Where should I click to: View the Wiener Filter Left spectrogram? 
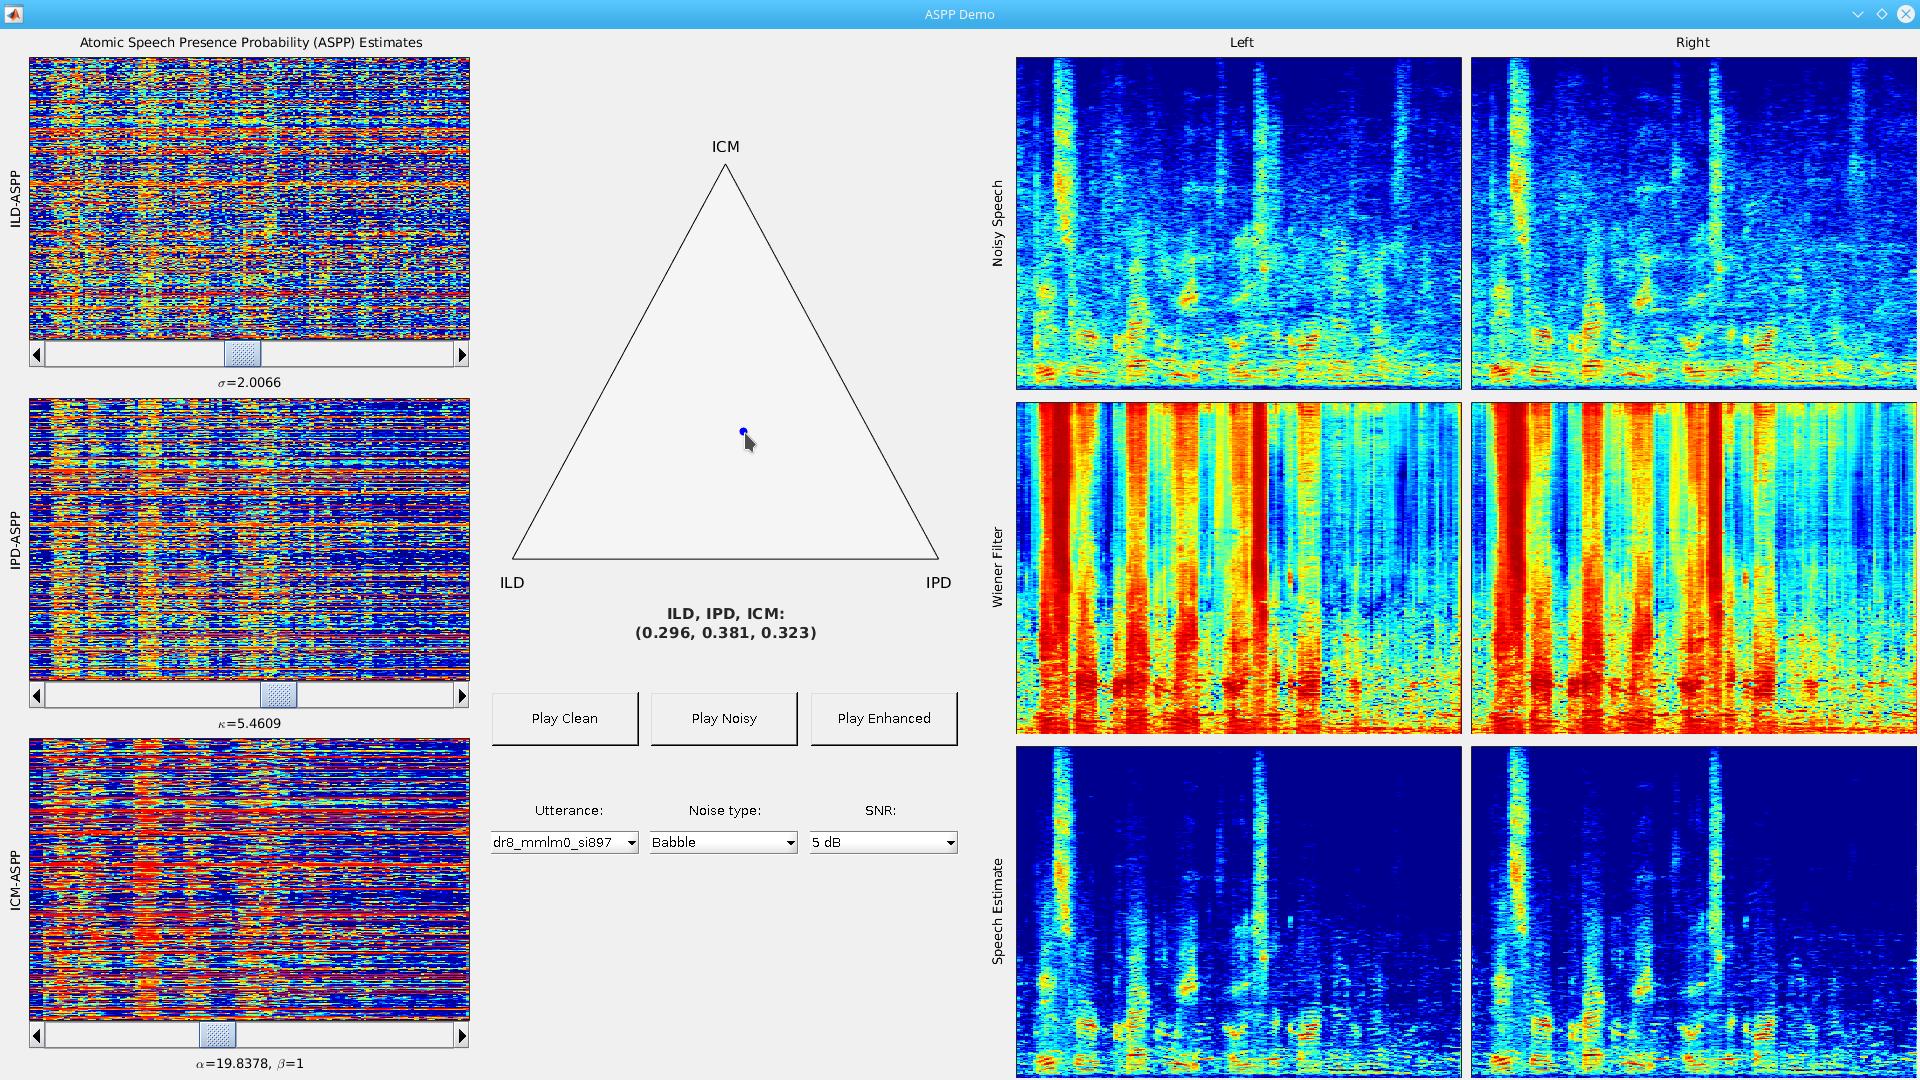coord(1240,567)
